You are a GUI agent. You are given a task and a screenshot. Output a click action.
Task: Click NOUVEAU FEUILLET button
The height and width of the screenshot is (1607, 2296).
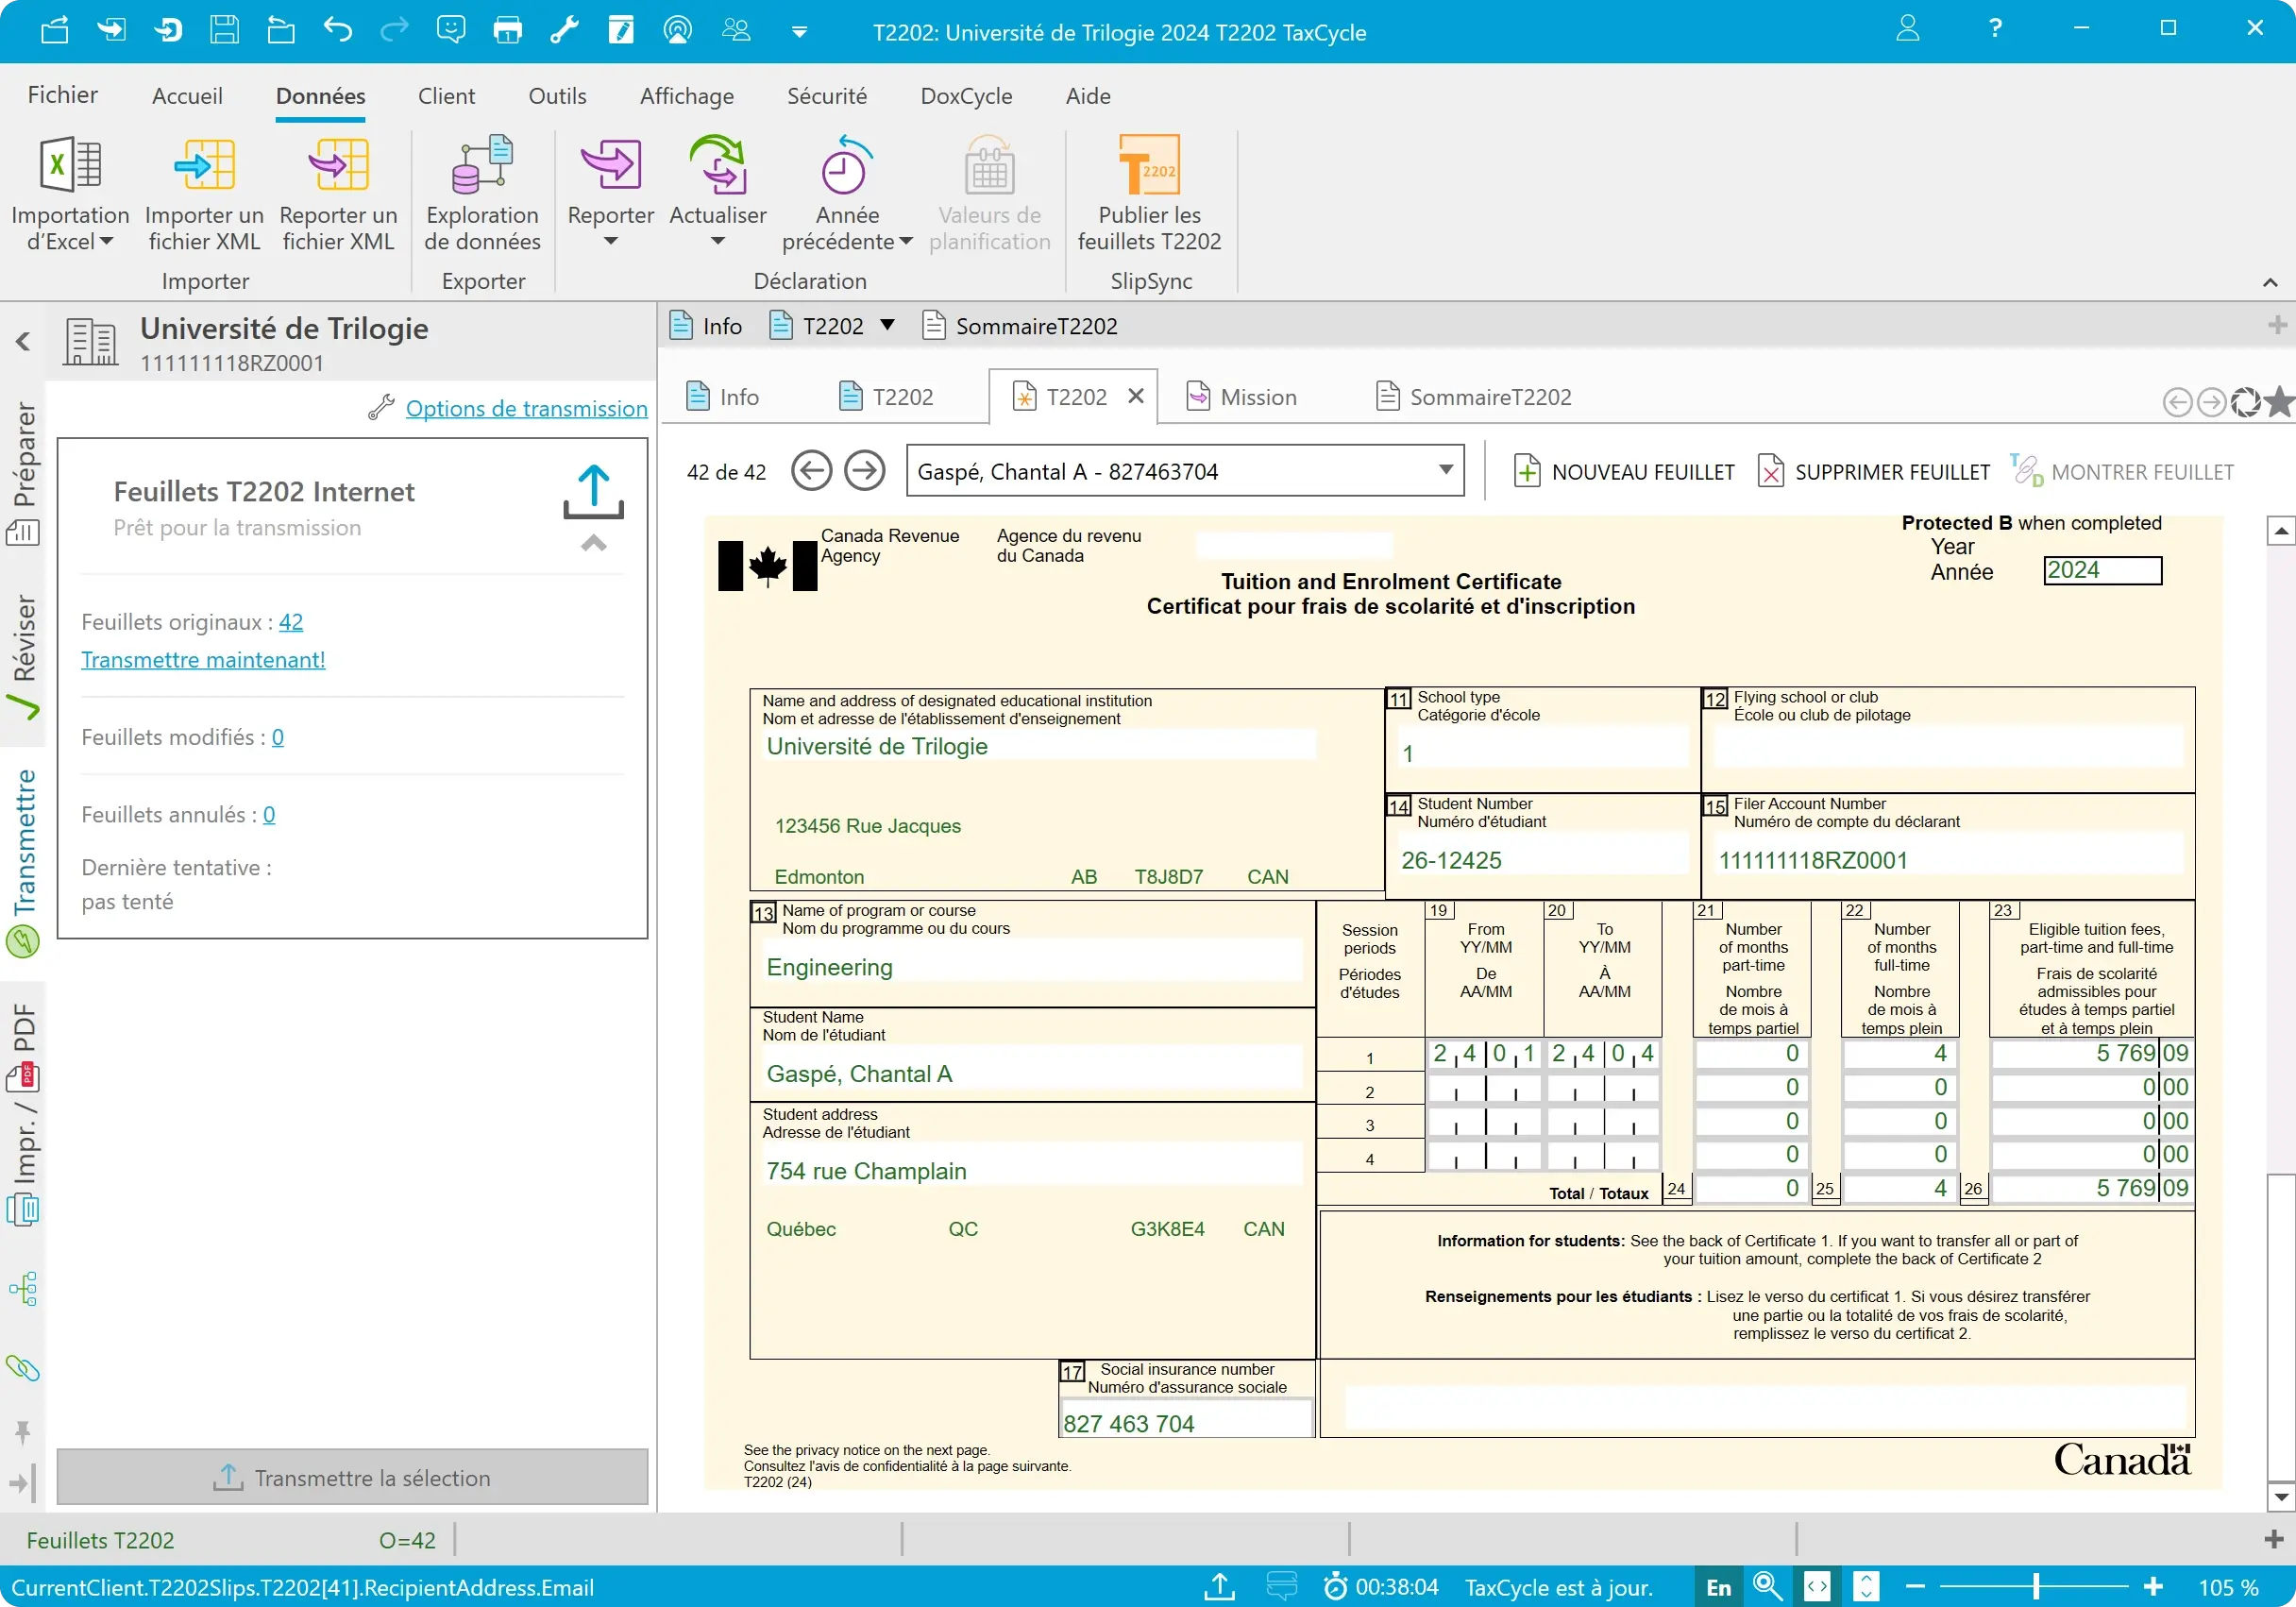pos(1625,472)
